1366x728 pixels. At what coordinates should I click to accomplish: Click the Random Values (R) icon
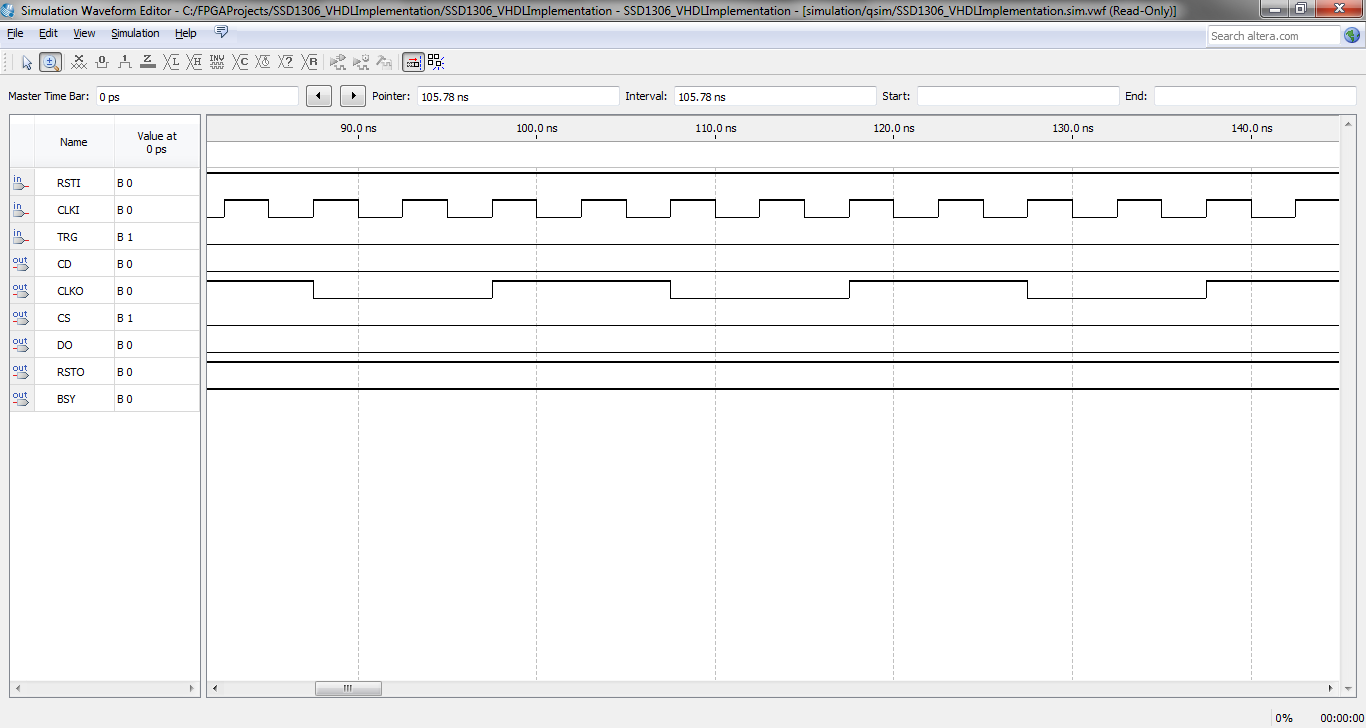(x=310, y=62)
